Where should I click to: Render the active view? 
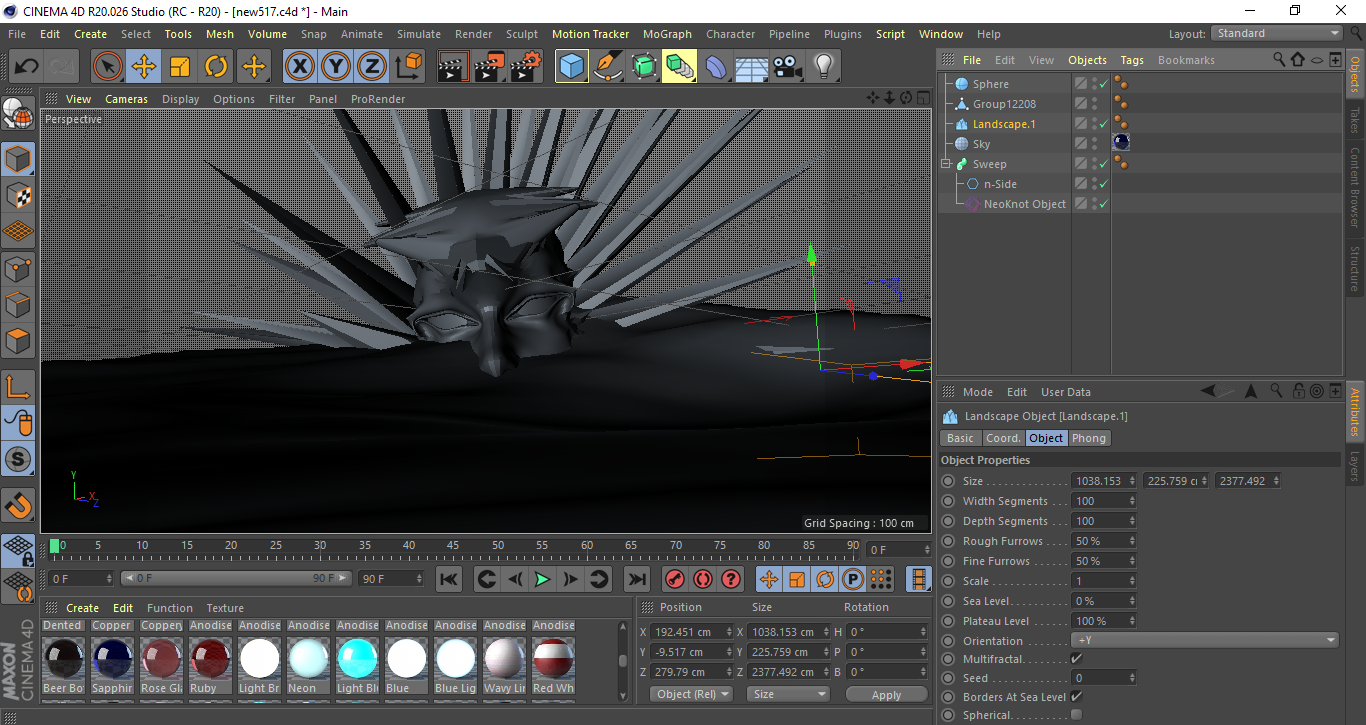[454, 67]
